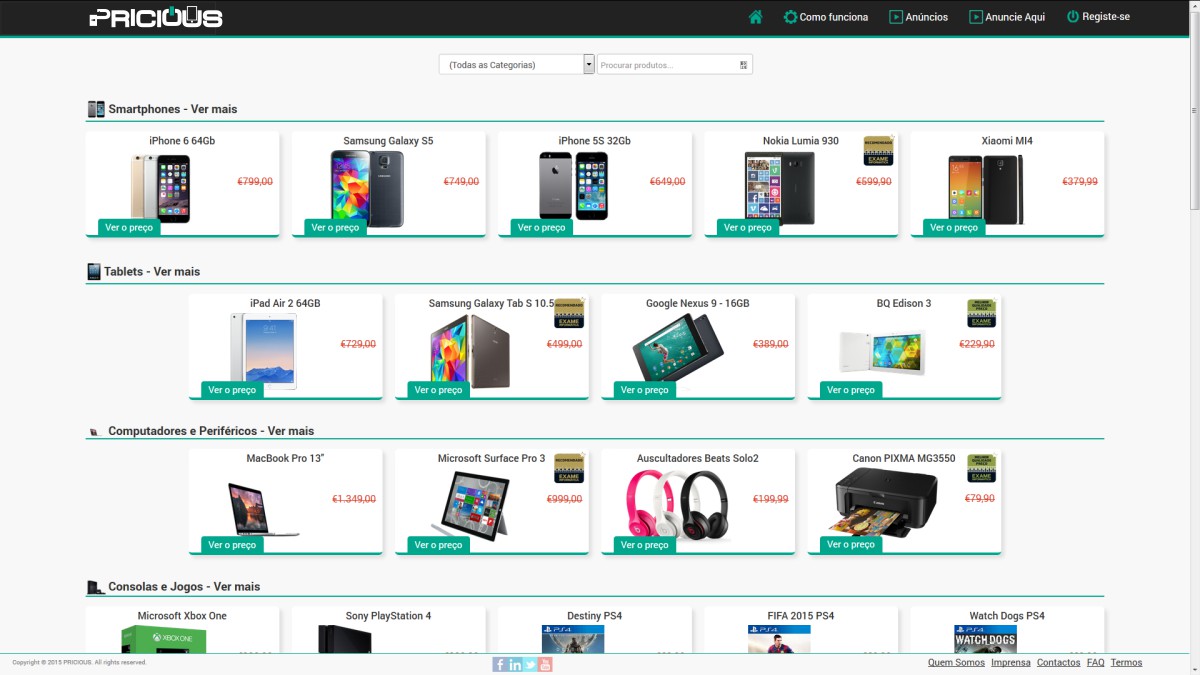This screenshot has height=675, width=1200.
Task: Click the gear icon beside Como funciona
Action: (x=790, y=17)
